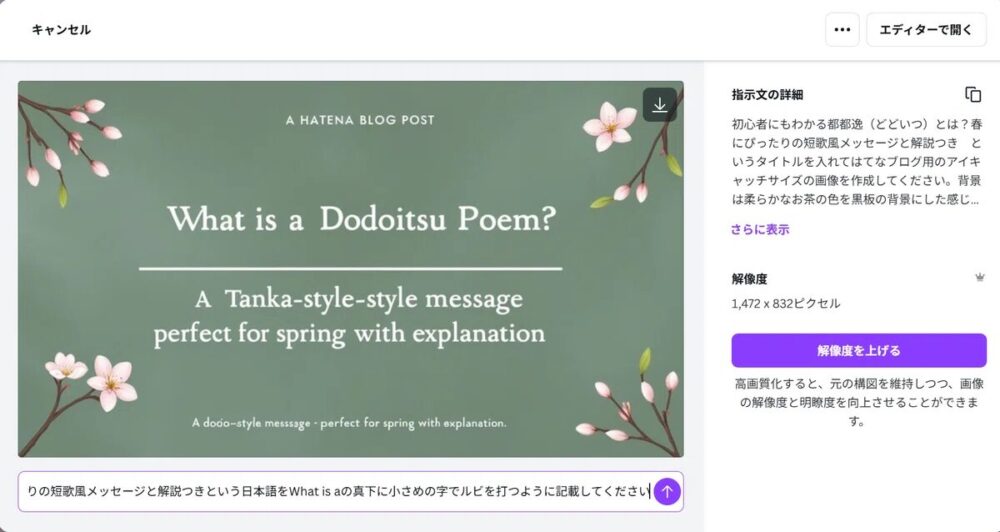The width and height of the screenshot is (1000, 532).
Task: Click the 'Tanka-style-style message' subtitle in image
Action: pos(358,299)
